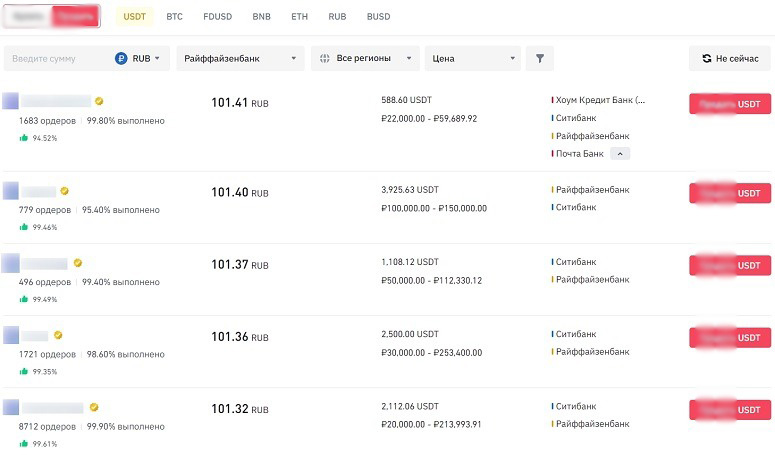Viewport: 775px width, 455px height.
Task: Click avatar of the trader with 779 orders
Action: pyautogui.click(x=11, y=191)
